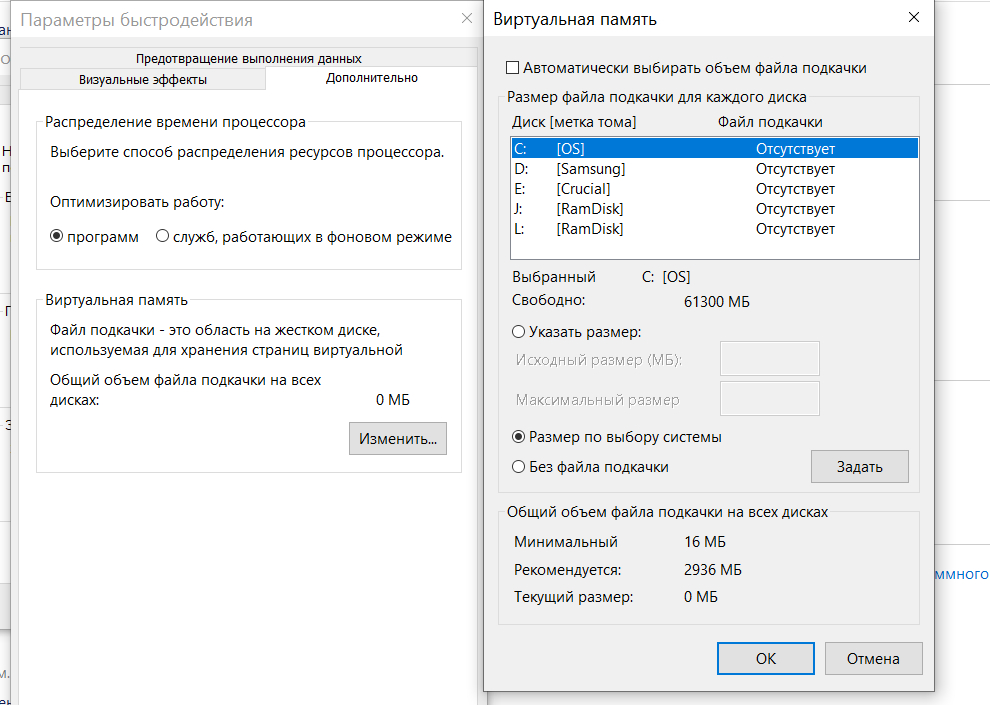990x705 pixels.
Task: Select служб, работающих в фоновом режиме
Action: pyautogui.click(x=162, y=237)
